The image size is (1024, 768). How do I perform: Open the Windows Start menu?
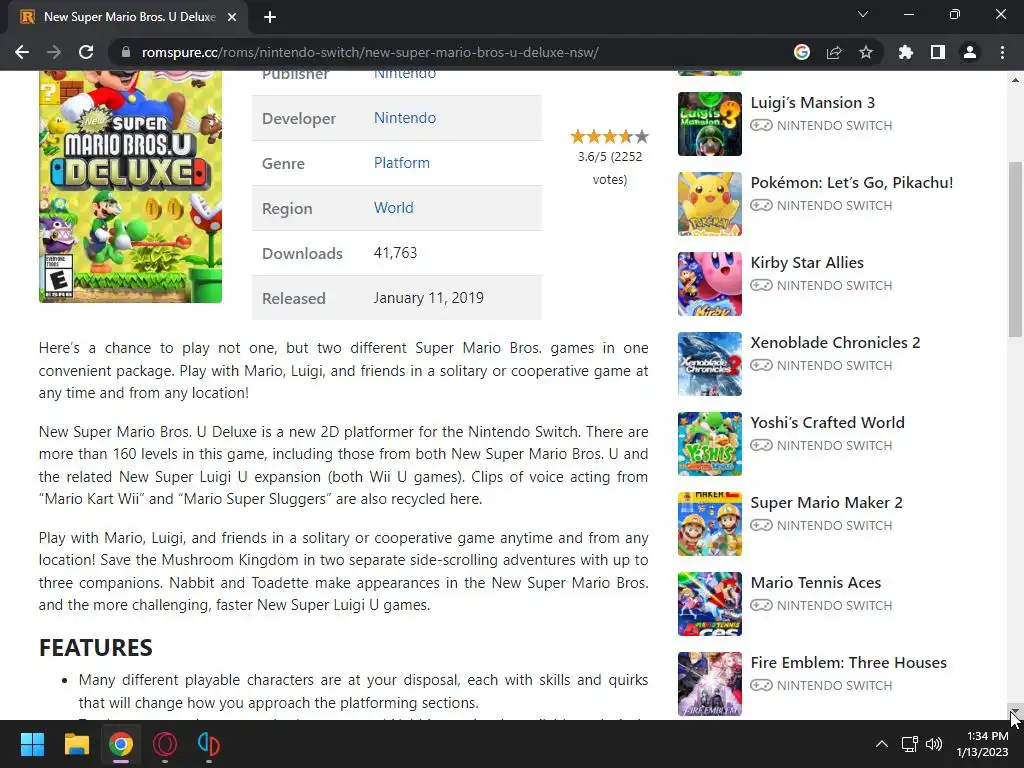(x=32, y=744)
